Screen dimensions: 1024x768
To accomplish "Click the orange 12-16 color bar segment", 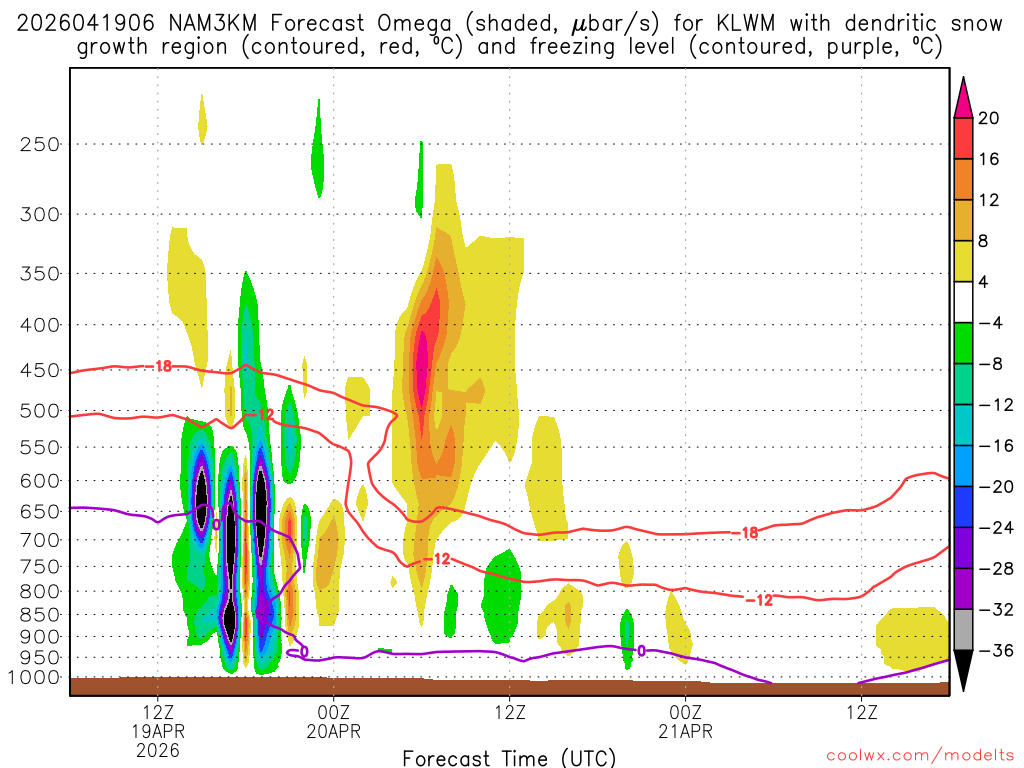I will [963, 180].
